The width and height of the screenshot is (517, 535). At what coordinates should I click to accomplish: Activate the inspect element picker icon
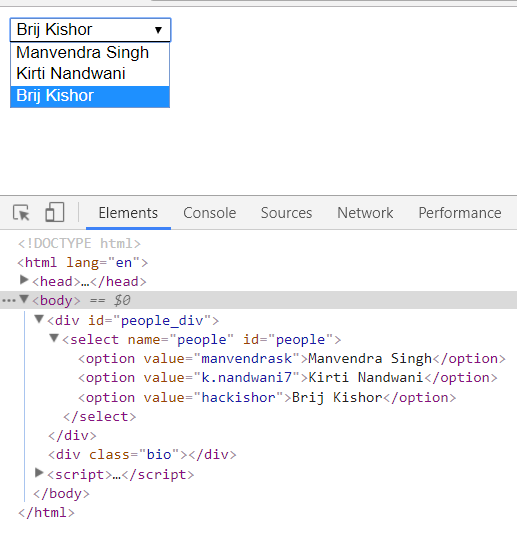pyautogui.click(x=21, y=213)
